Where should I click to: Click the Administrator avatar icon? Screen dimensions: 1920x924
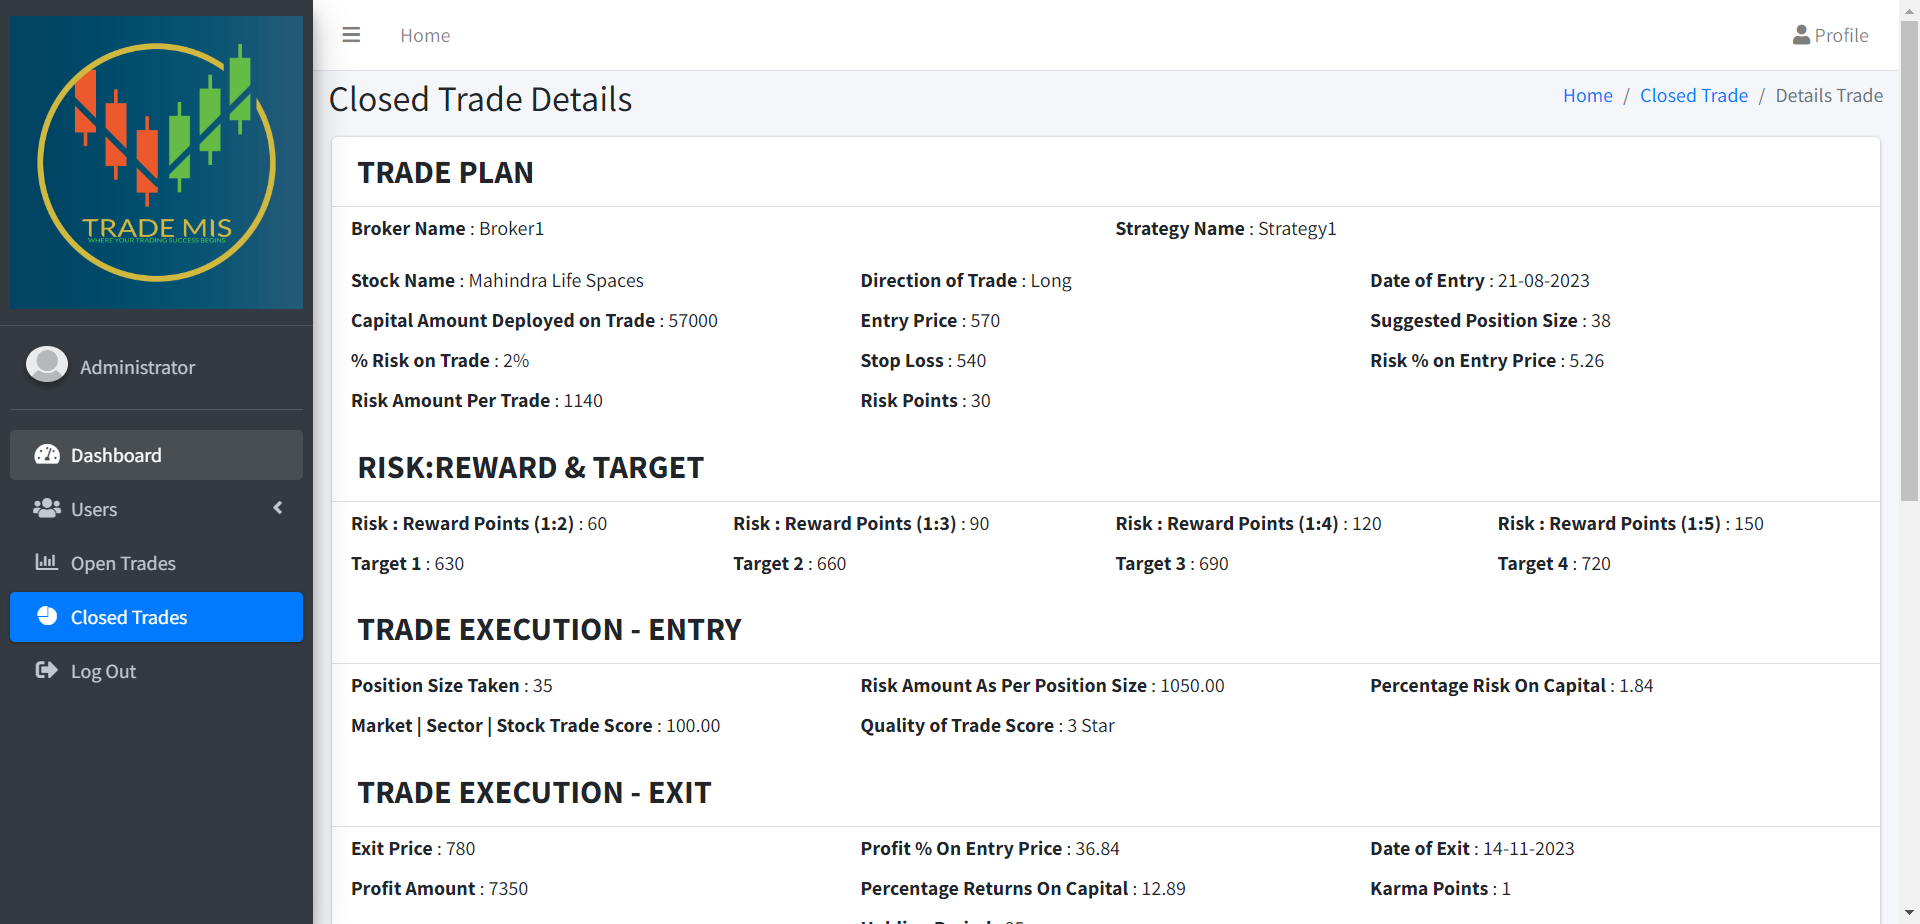click(x=47, y=365)
